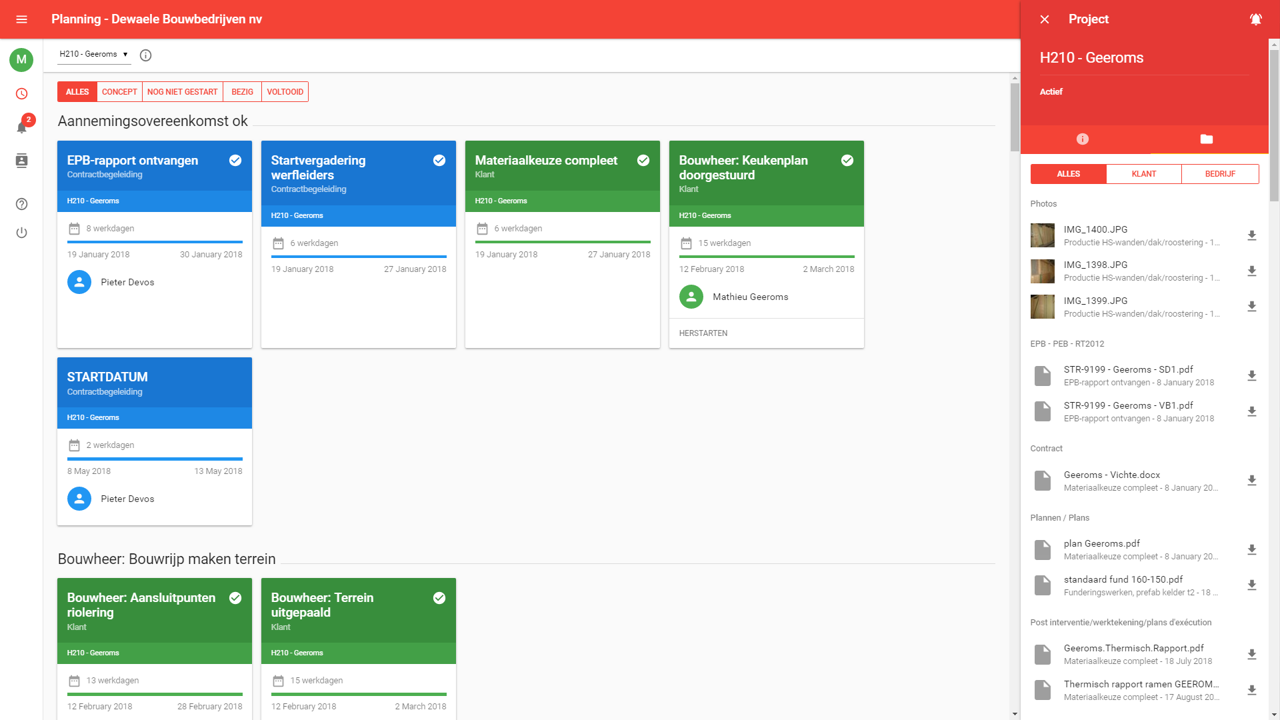Download STR-9199 - Geeroms - SD1.pdf
This screenshot has width=1280, height=720.
pos(1251,376)
